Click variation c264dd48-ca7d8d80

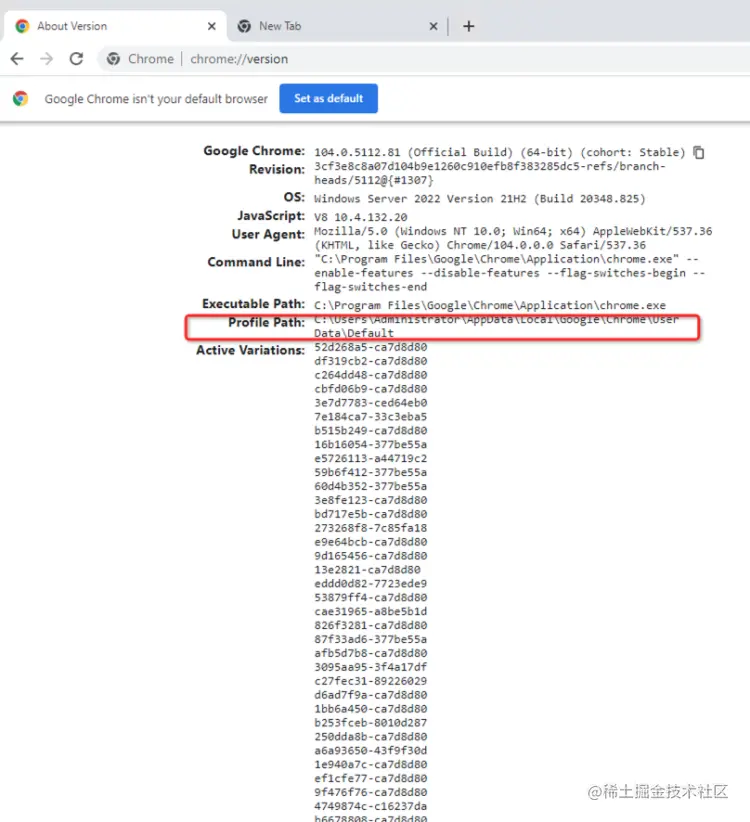click(371, 375)
